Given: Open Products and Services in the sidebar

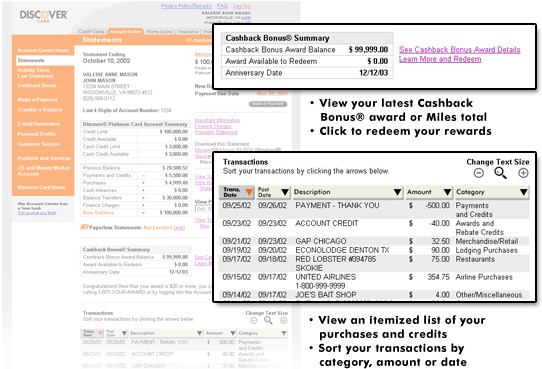Looking at the screenshot, I should [44, 158].
